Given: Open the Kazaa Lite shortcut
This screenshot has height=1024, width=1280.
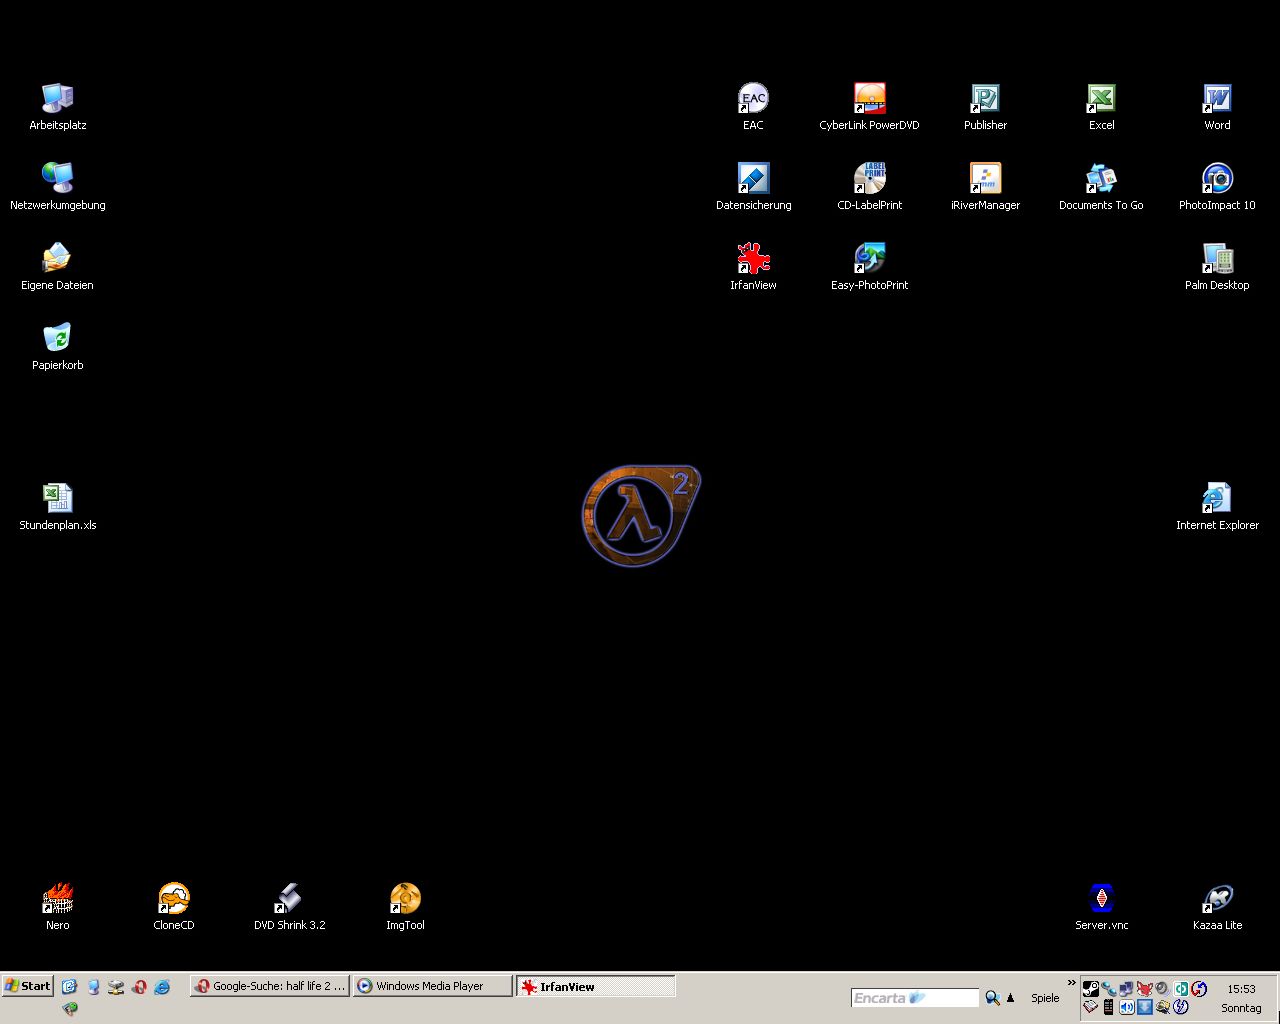Looking at the screenshot, I should coord(1217,899).
